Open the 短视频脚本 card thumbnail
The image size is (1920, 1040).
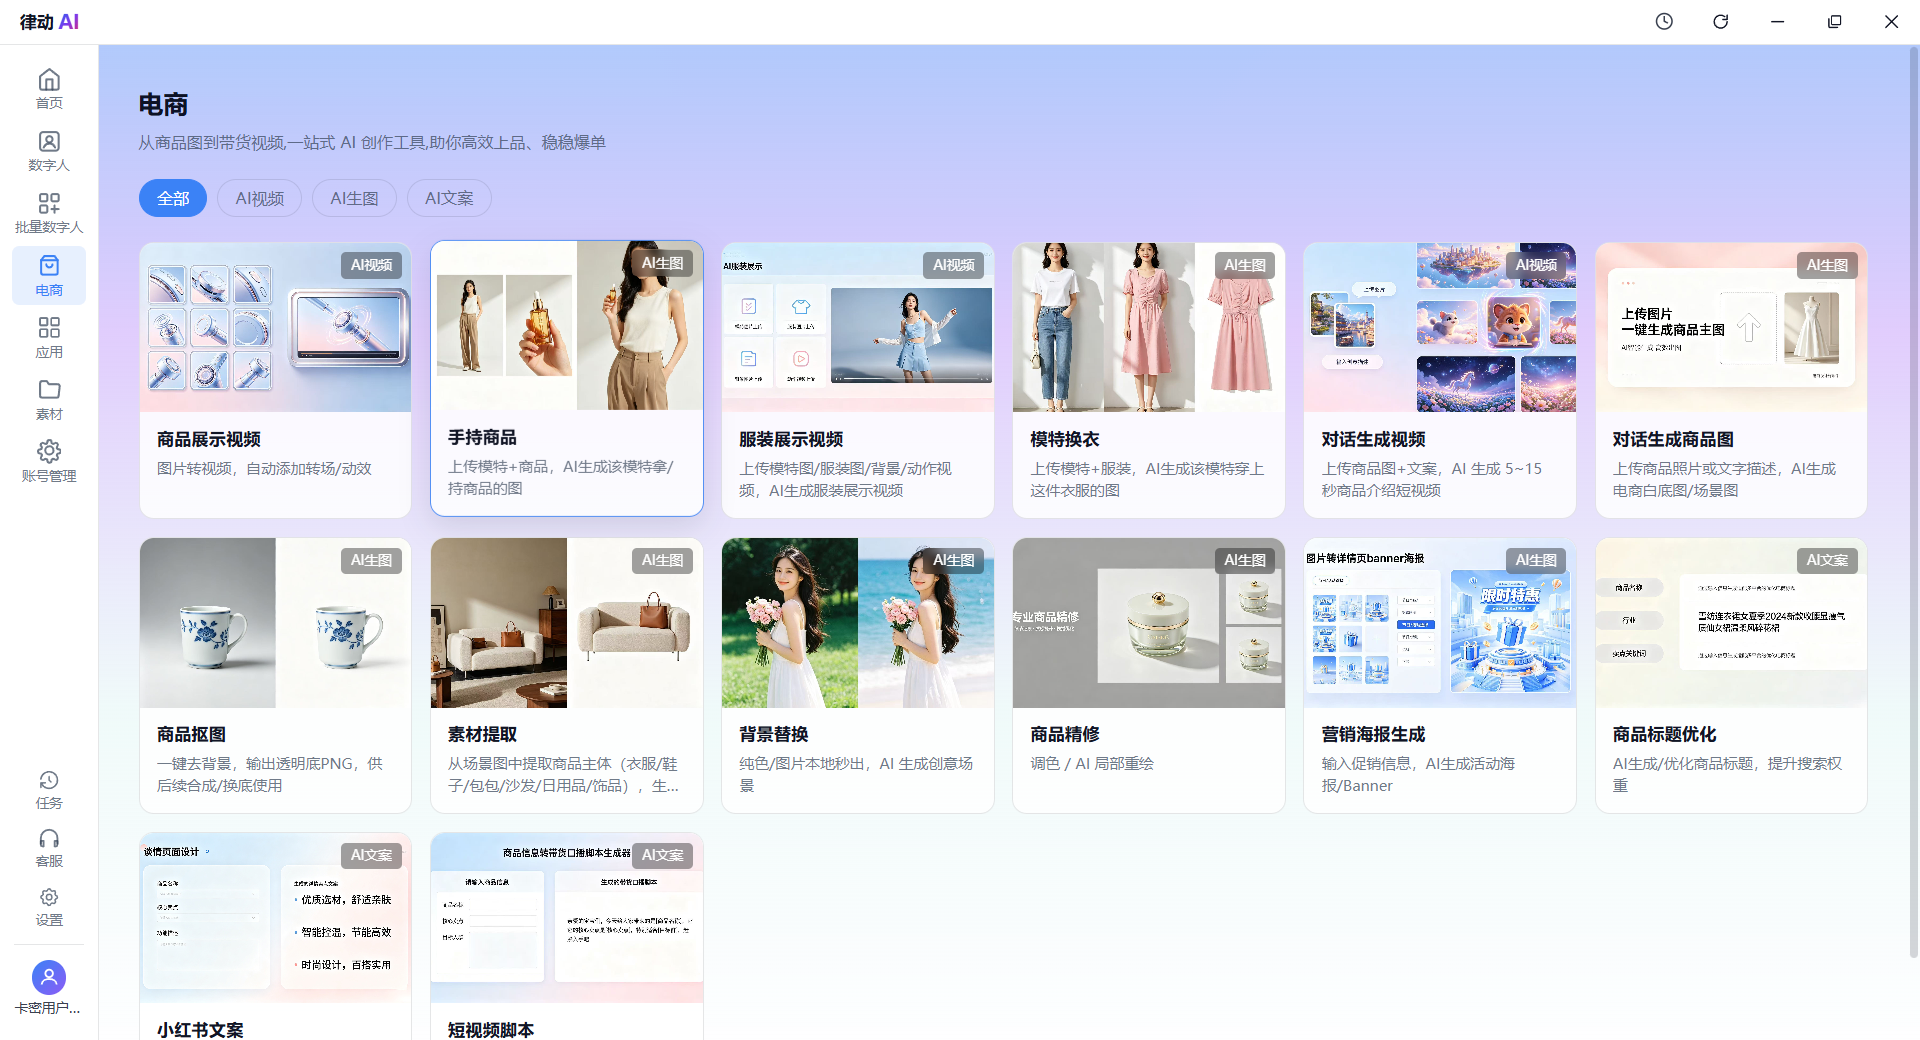(x=567, y=918)
